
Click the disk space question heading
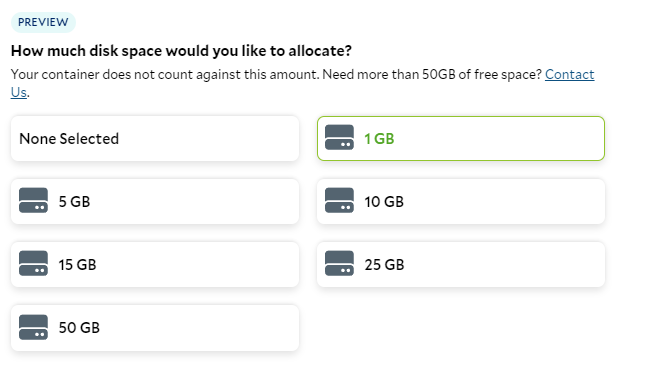(x=181, y=51)
